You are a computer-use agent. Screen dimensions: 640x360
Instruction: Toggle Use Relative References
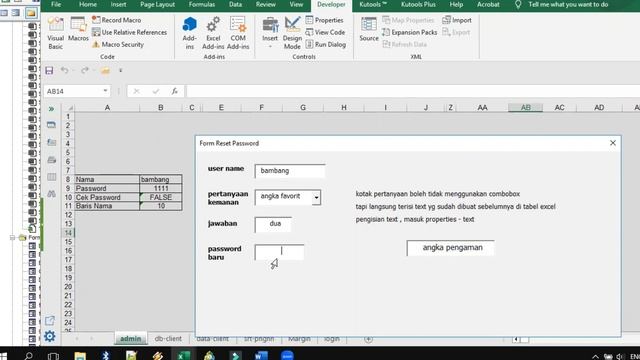[129, 32]
